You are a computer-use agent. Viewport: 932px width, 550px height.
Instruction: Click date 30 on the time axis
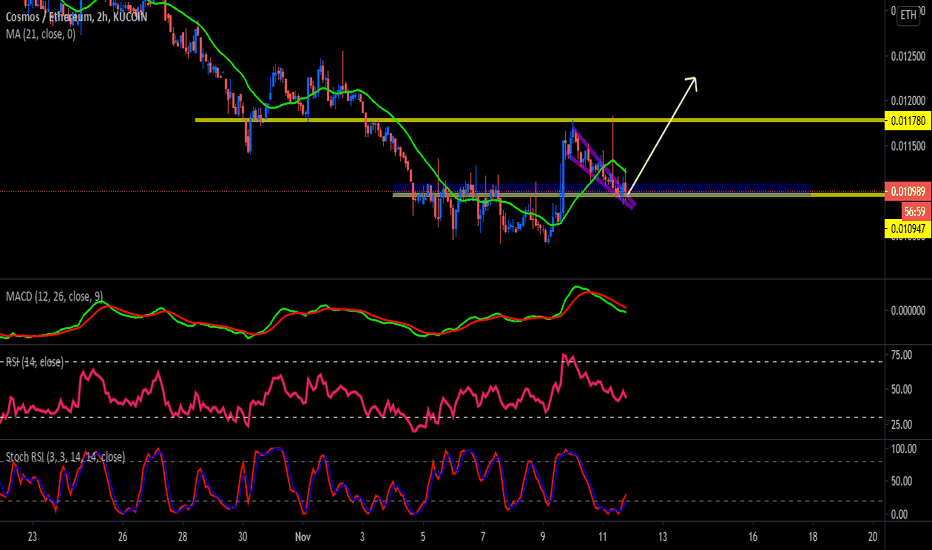[x=243, y=537]
